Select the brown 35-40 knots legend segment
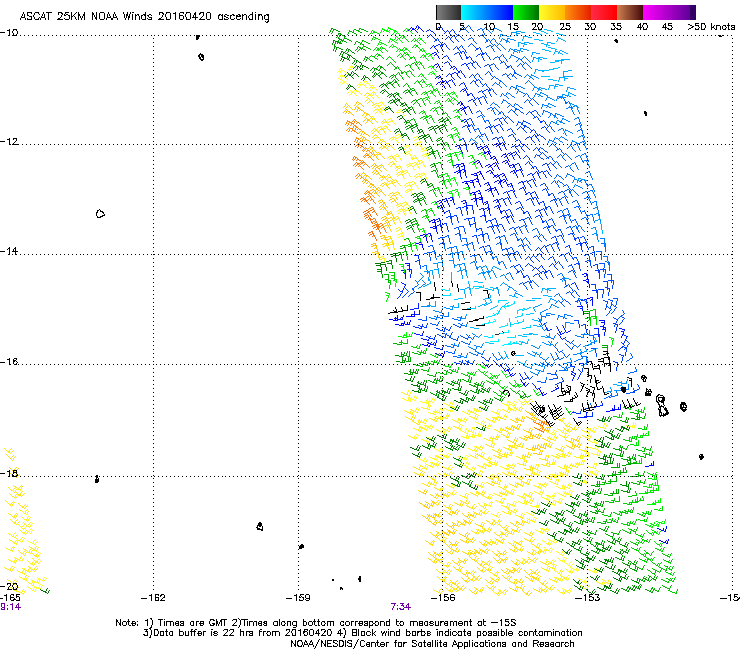The width and height of the screenshot is (740, 650). point(630,12)
